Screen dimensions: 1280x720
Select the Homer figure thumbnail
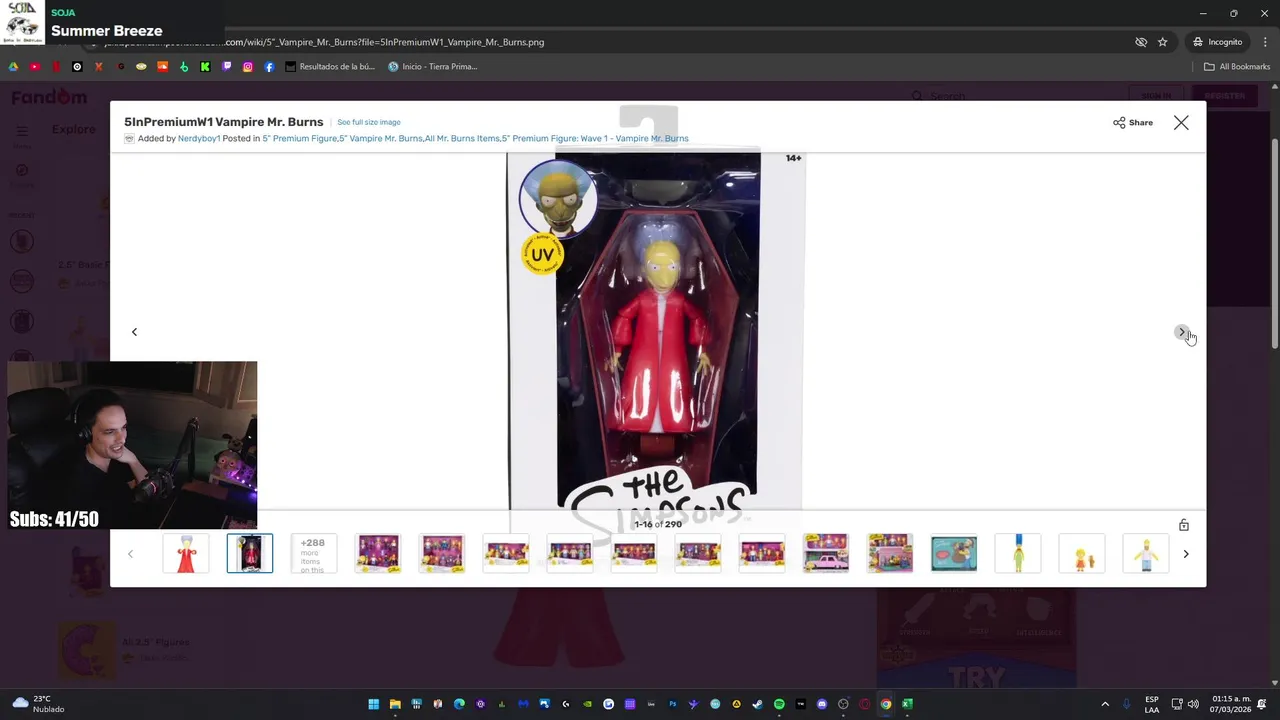tap(1146, 553)
